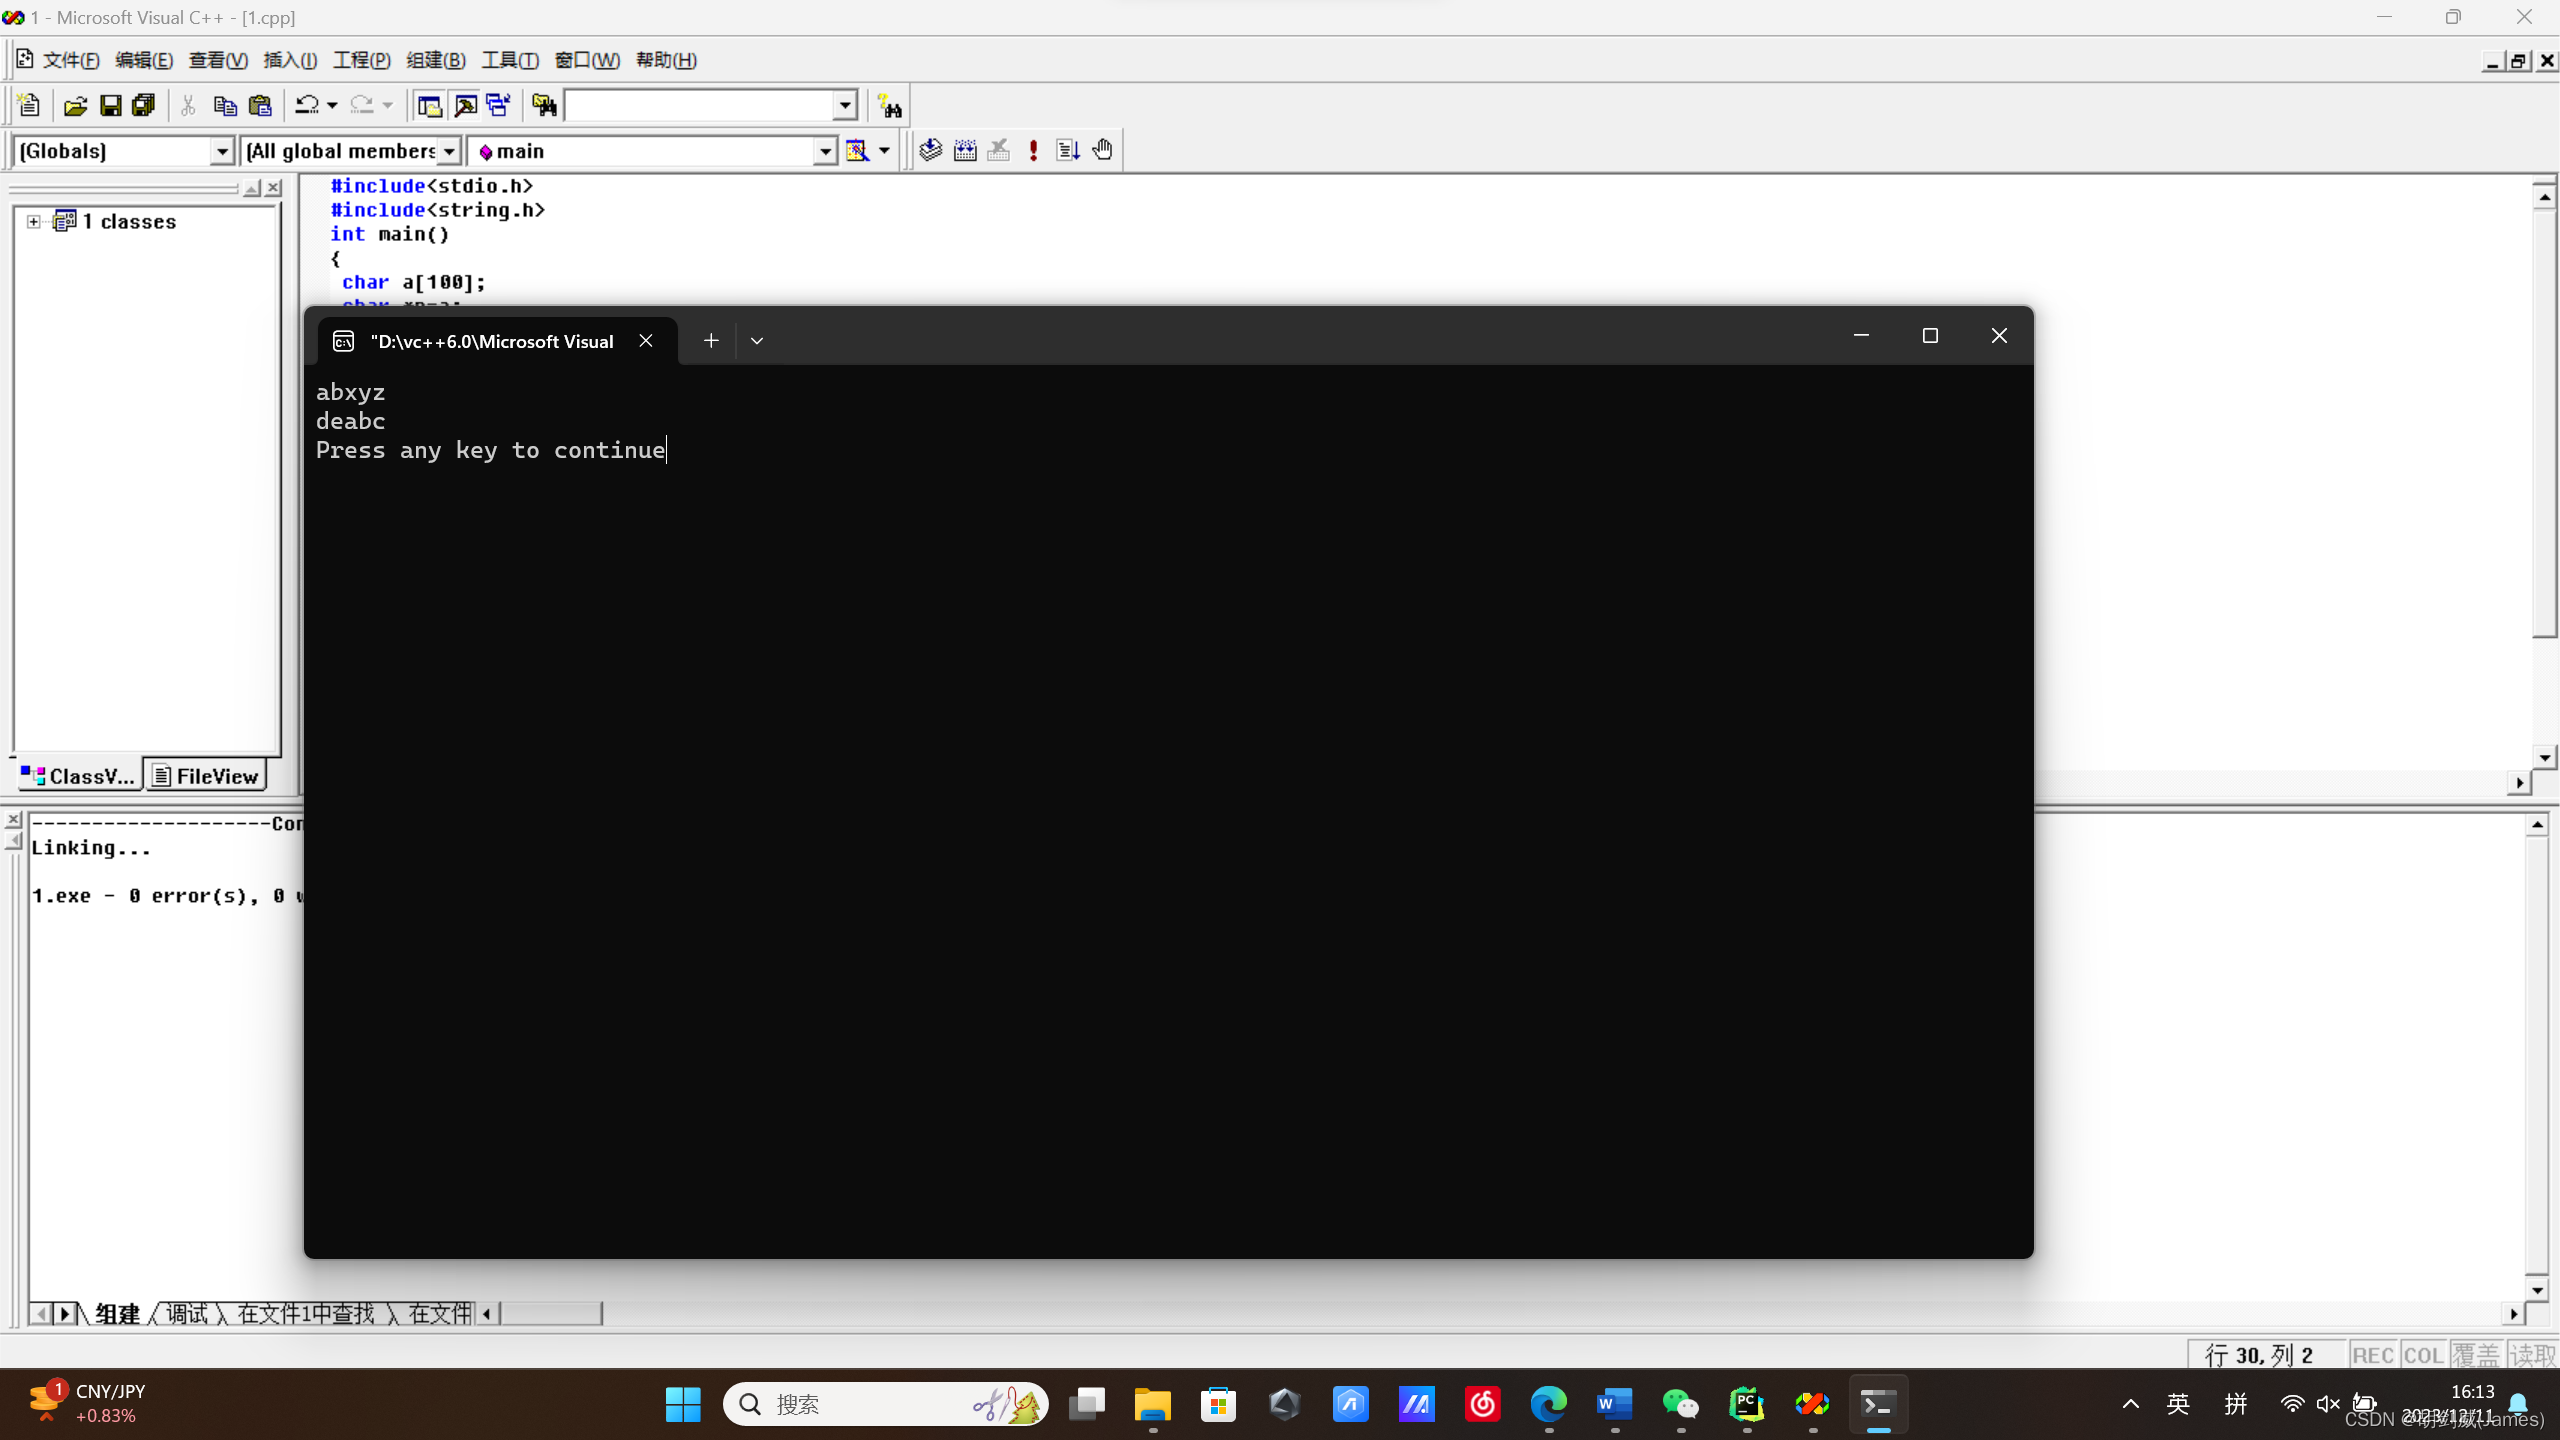2560x1440 pixels.
Task: Click the Insert/Remove Breakpoint hand icon
Action: tap(1102, 150)
